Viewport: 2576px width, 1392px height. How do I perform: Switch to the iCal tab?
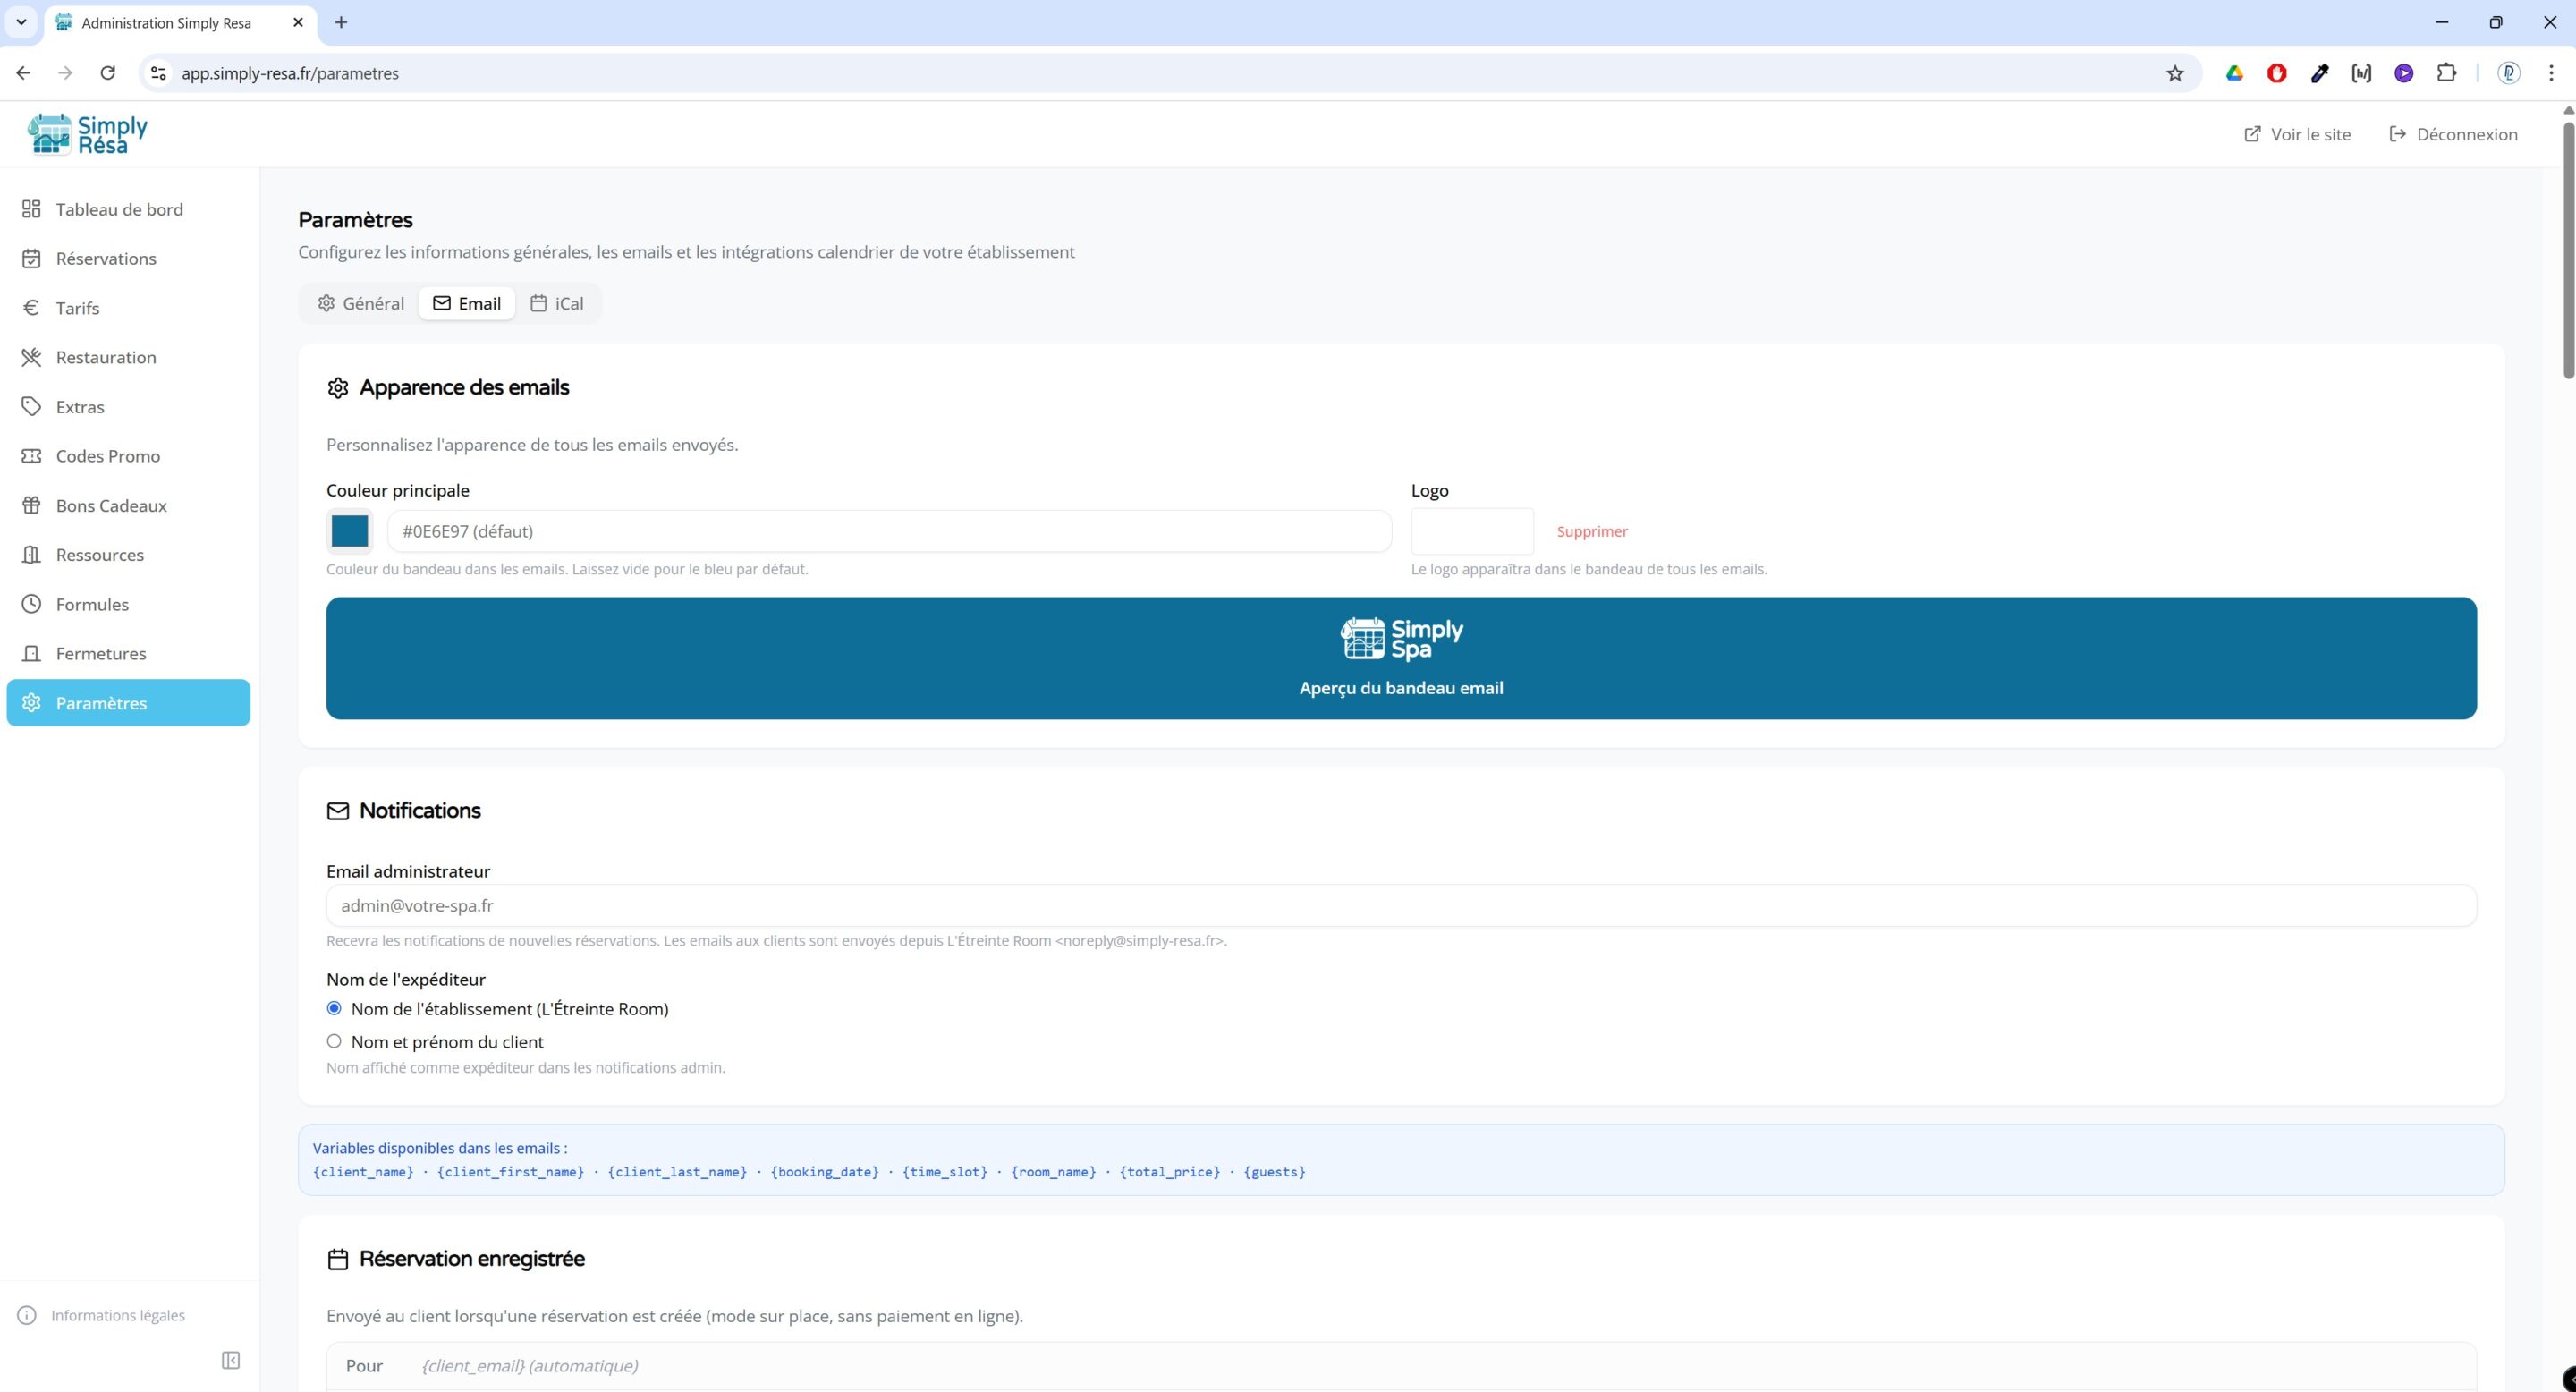557,303
